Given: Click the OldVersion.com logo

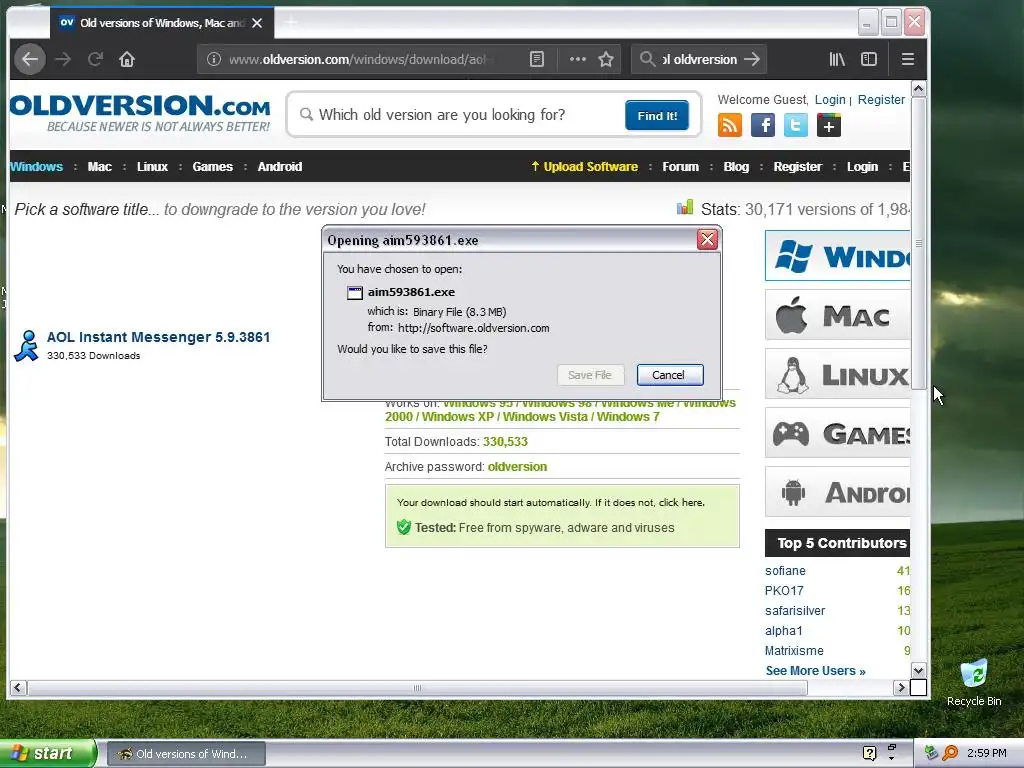Looking at the screenshot, I should coord(140,112).
